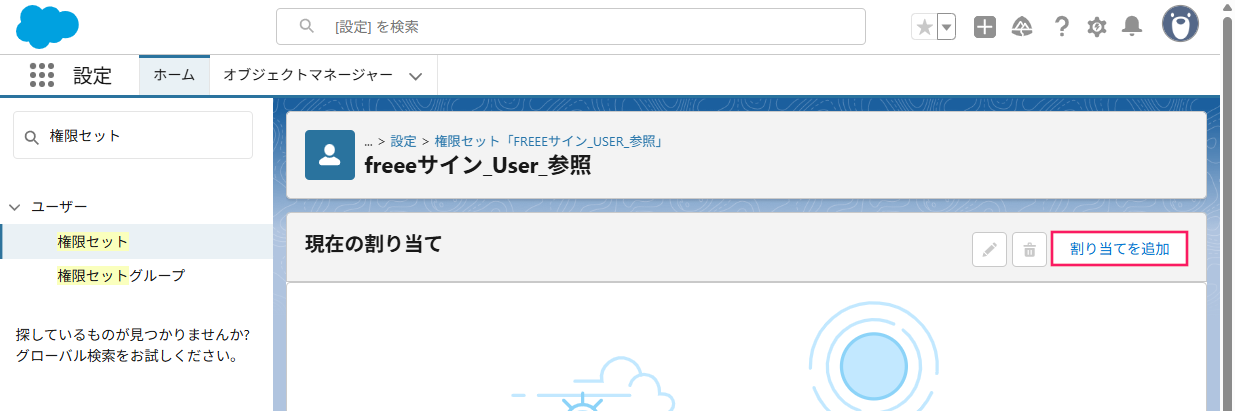Click the 設定 app name label
Image resolution: width=1235 pixels, height=411 pixels.
click(x=92, y=76)
